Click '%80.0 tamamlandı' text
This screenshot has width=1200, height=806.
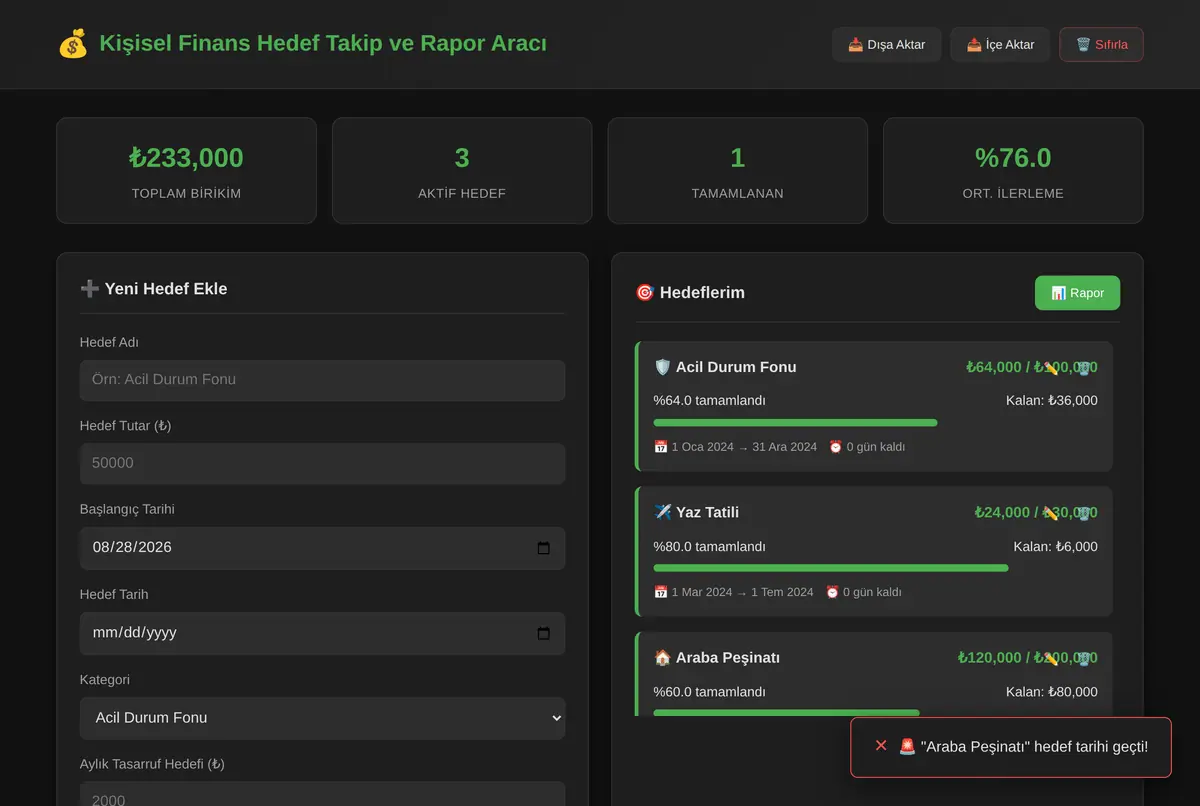[710, 547]
